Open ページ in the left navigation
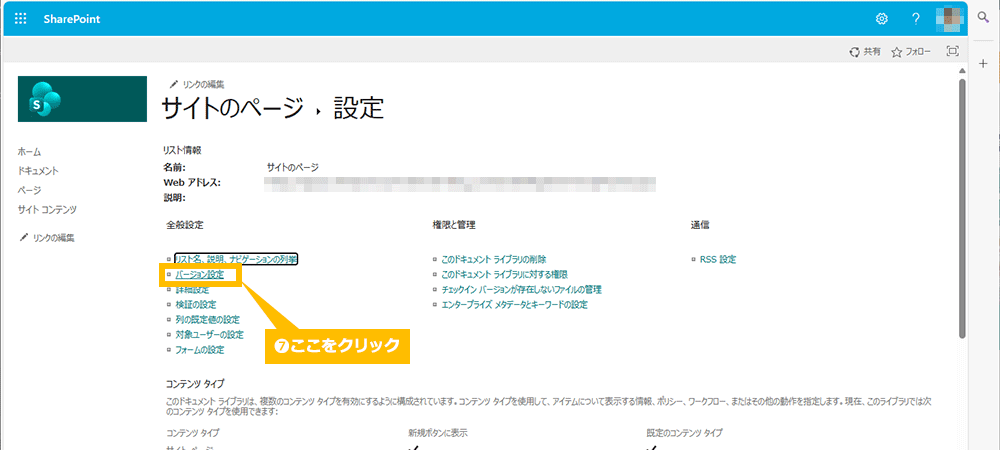Screen dimensions: 1000x450 (x=29, y=190)
